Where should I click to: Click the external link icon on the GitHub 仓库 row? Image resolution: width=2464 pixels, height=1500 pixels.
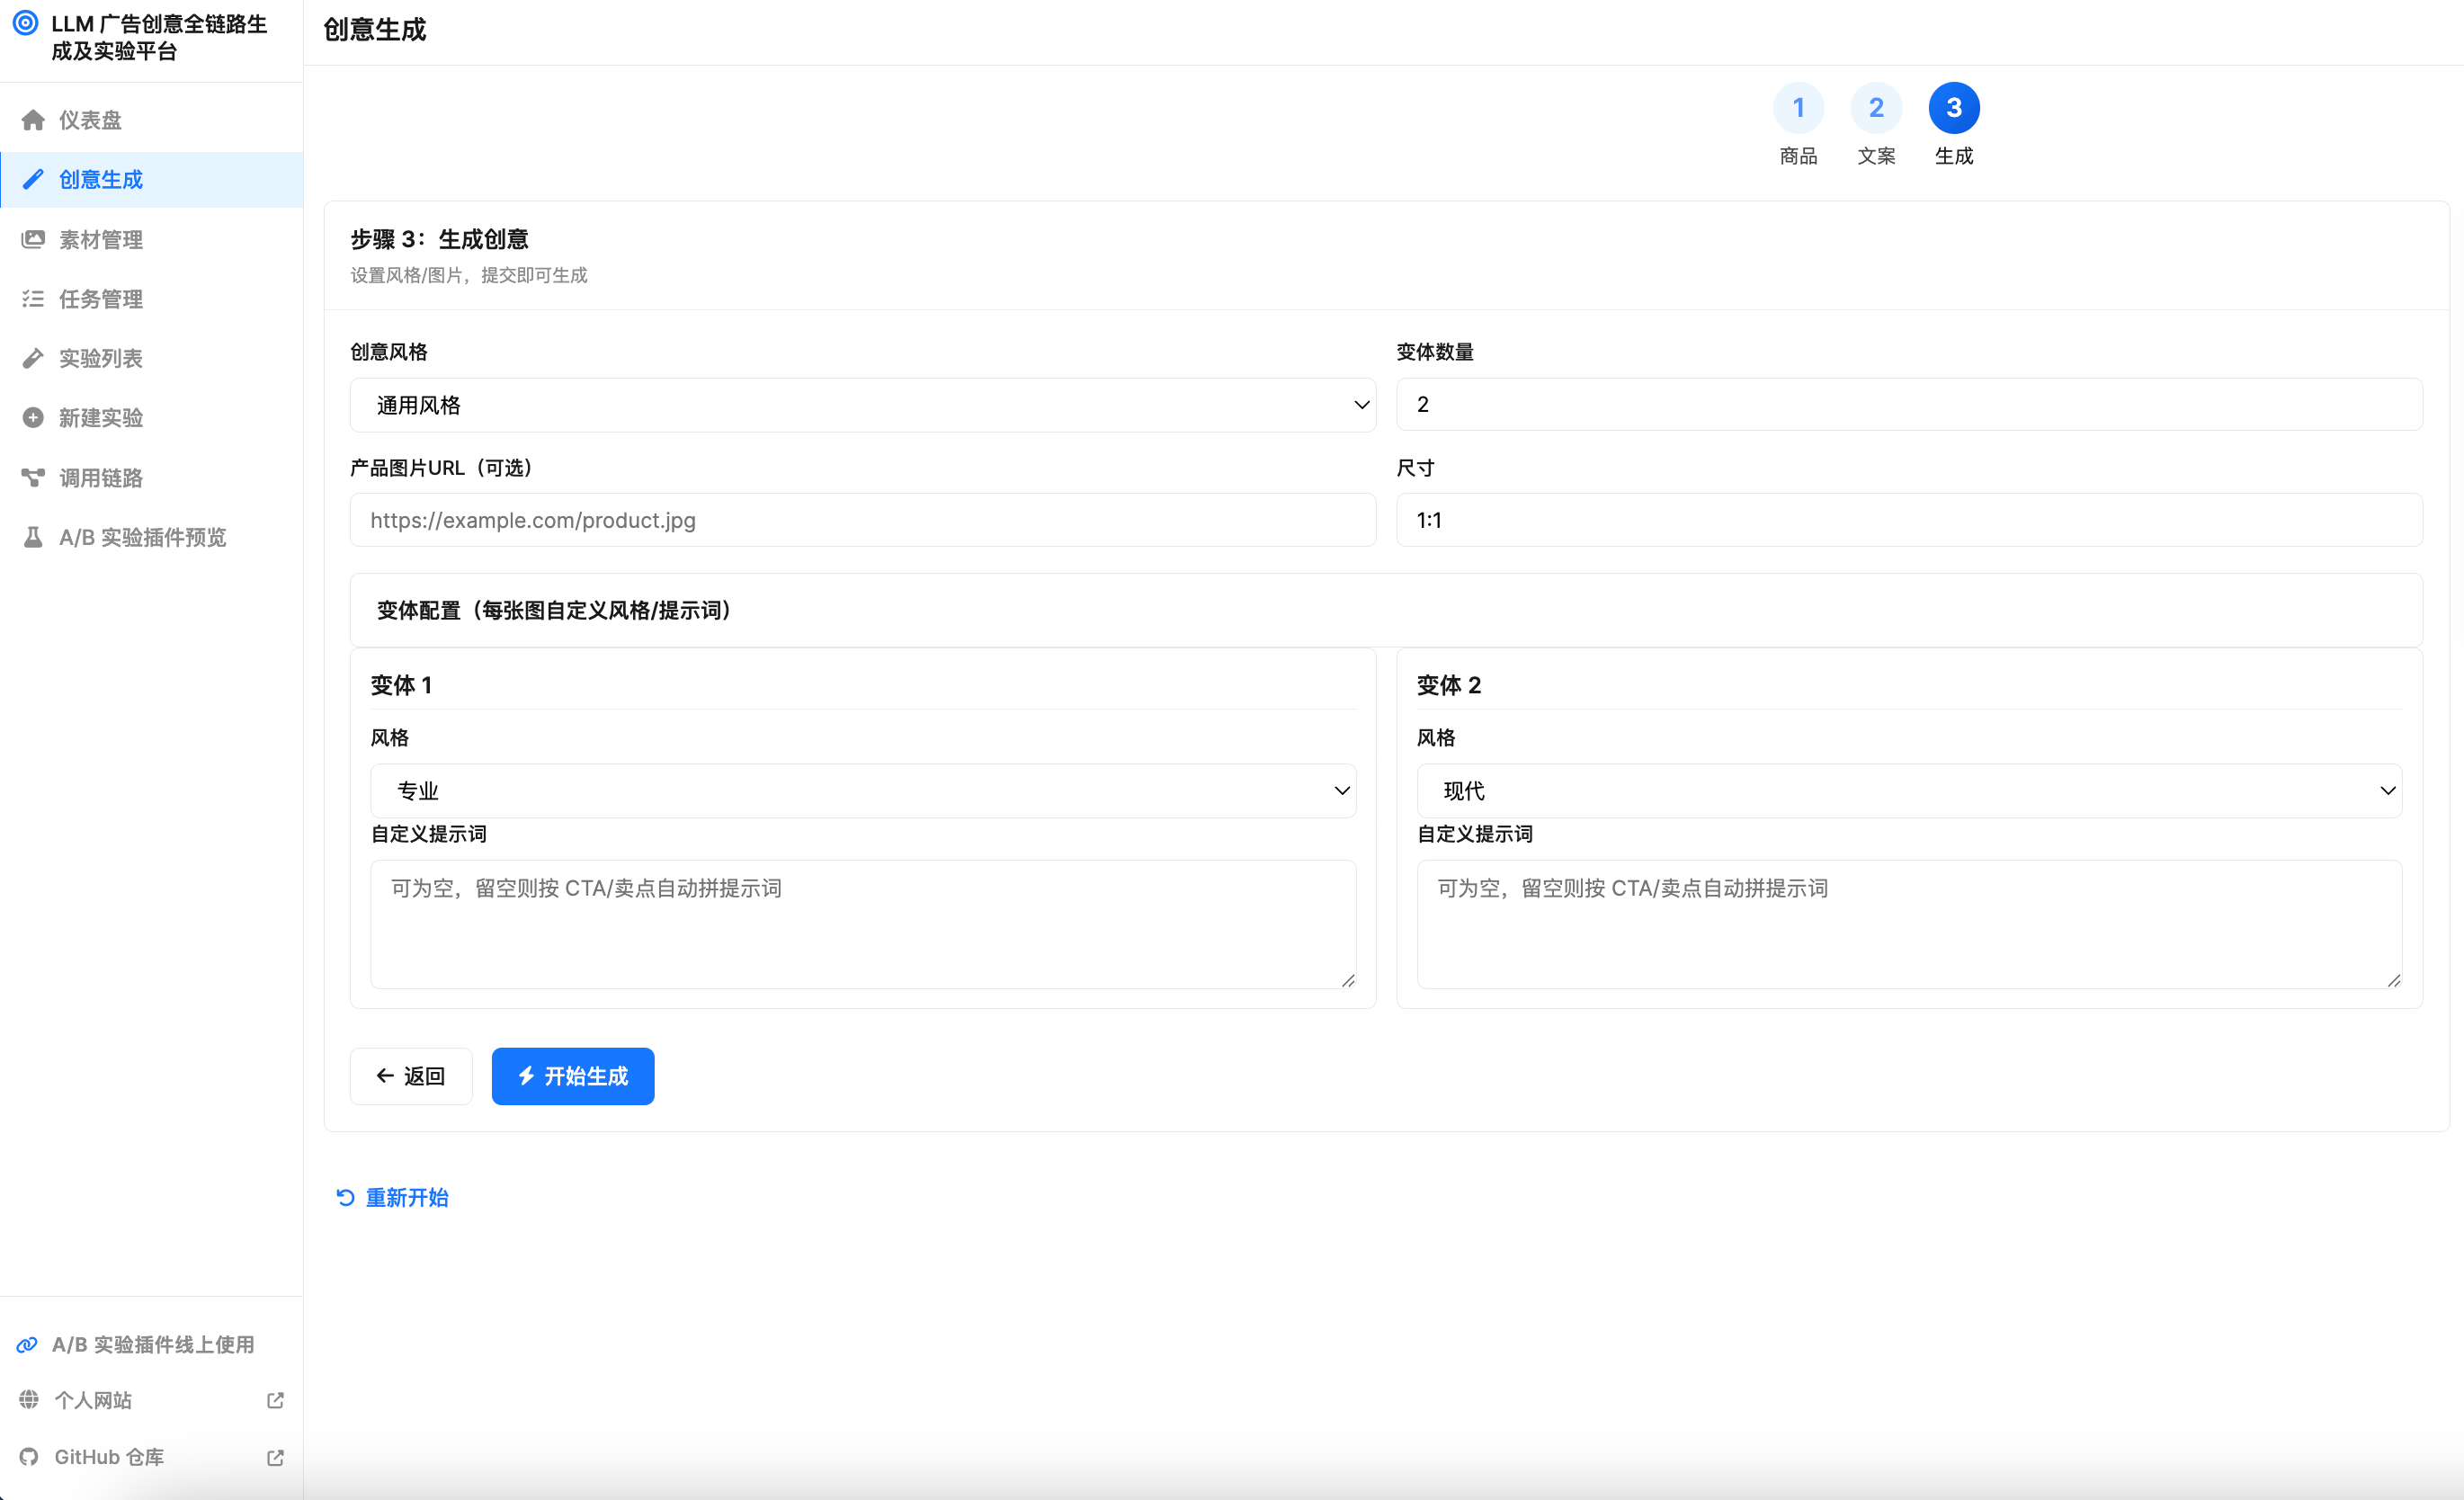pos(275,1457)
